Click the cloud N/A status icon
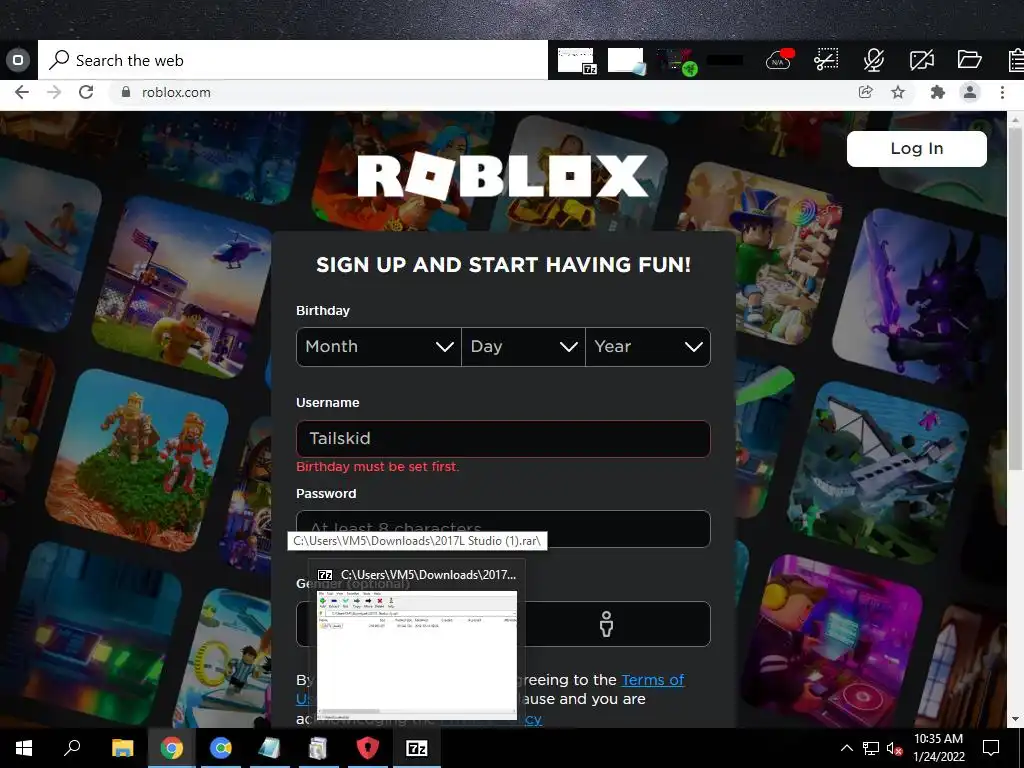This screenshot has height=768, width=1024. coord(779,60)
